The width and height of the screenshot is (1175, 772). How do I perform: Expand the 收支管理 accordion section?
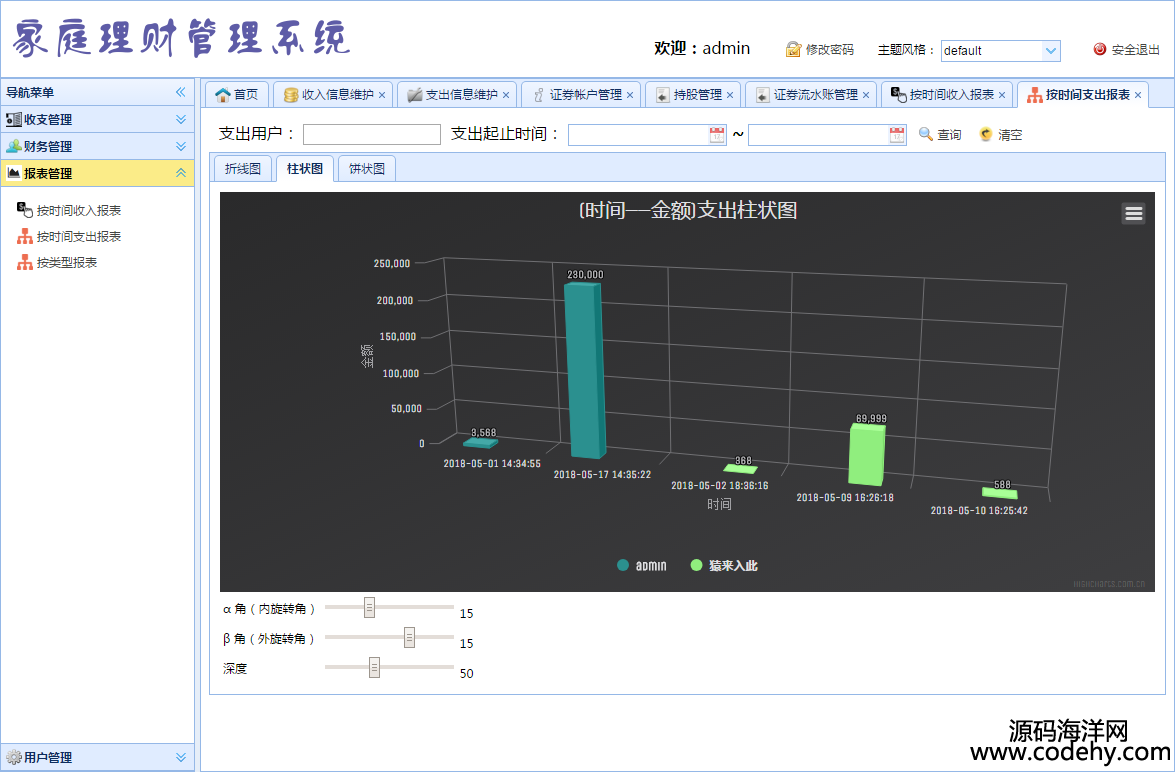97,119
